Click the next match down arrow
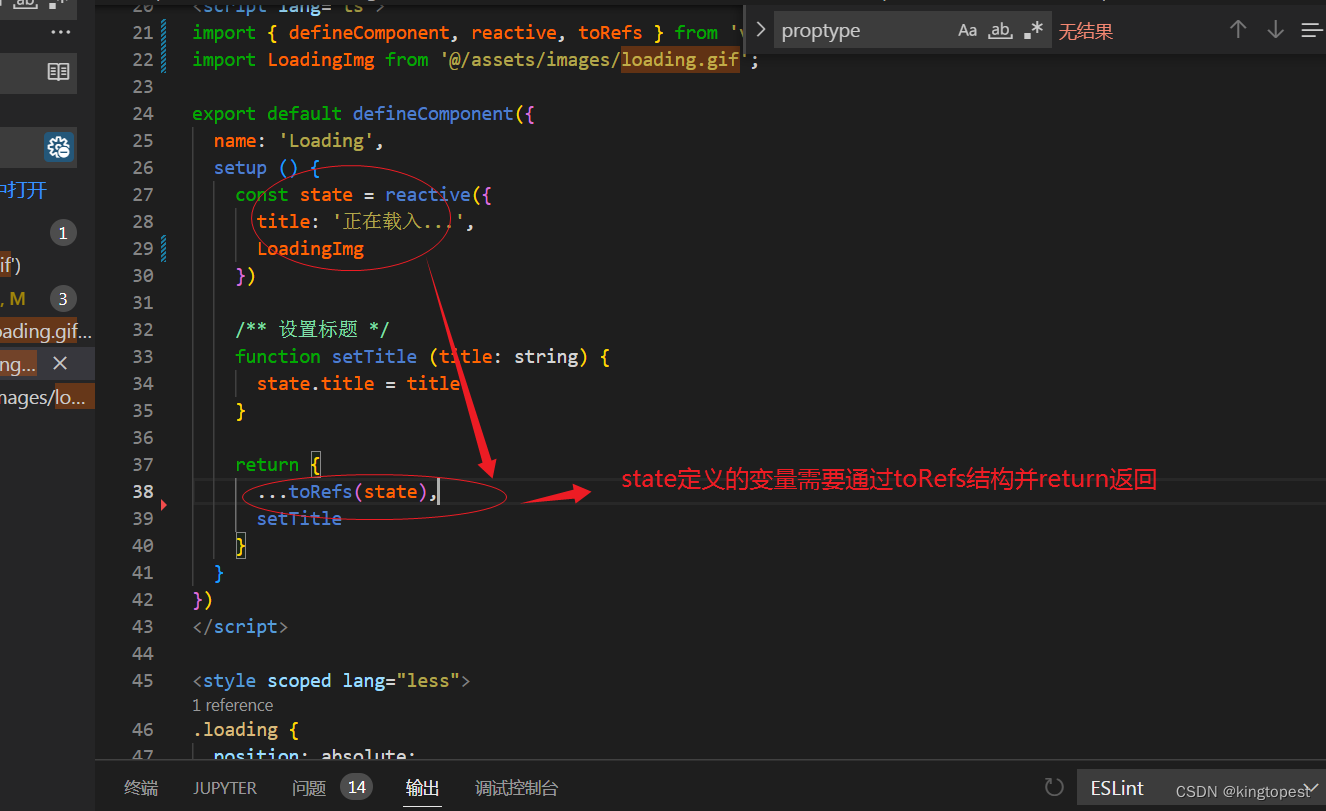Screen dimensions: 1326x811 click(x=1275, y=30)
